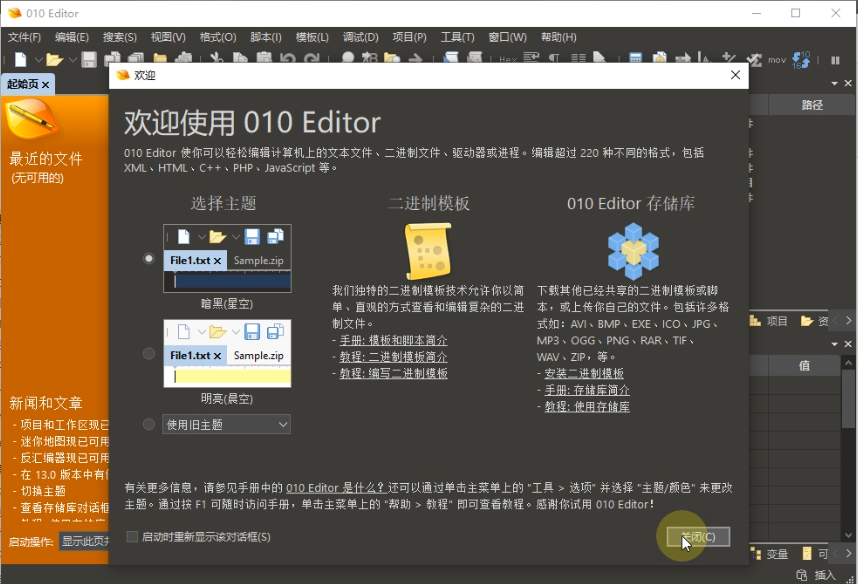Open the 脚本(I) menu
This screenshot has width=858, height=584.
(x=265, y=37)
